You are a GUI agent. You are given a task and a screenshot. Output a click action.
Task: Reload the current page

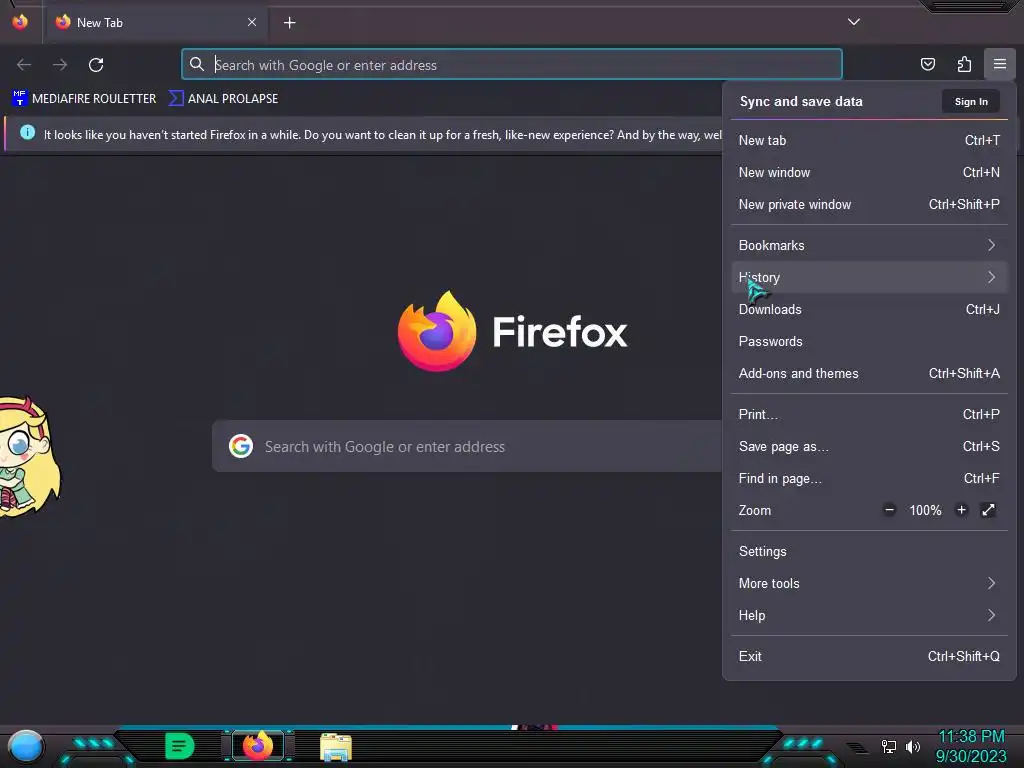coord(96,65)
